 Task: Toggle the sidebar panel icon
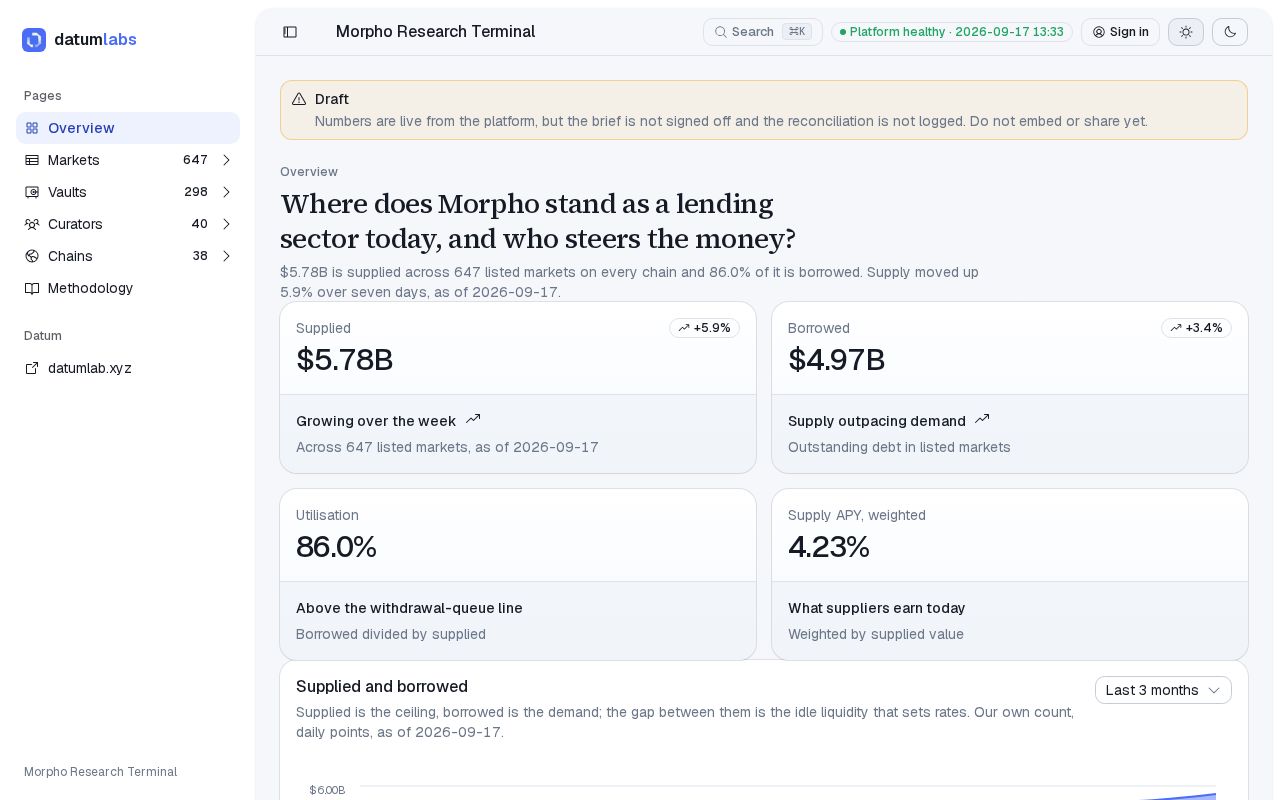(x=290, y=32)
